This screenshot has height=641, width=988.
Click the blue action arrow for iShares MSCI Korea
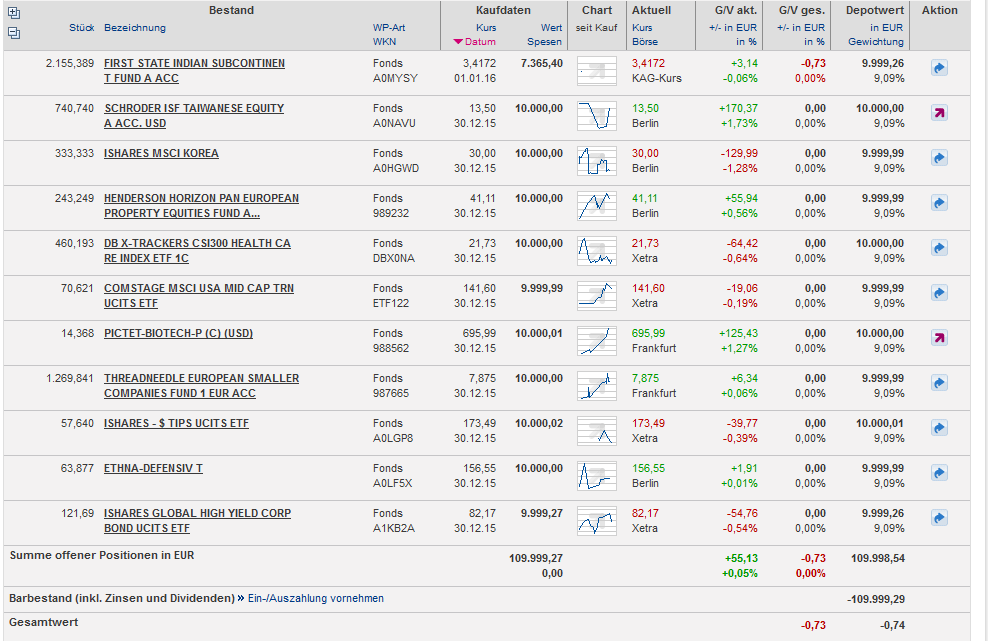[x=939, y=158]
